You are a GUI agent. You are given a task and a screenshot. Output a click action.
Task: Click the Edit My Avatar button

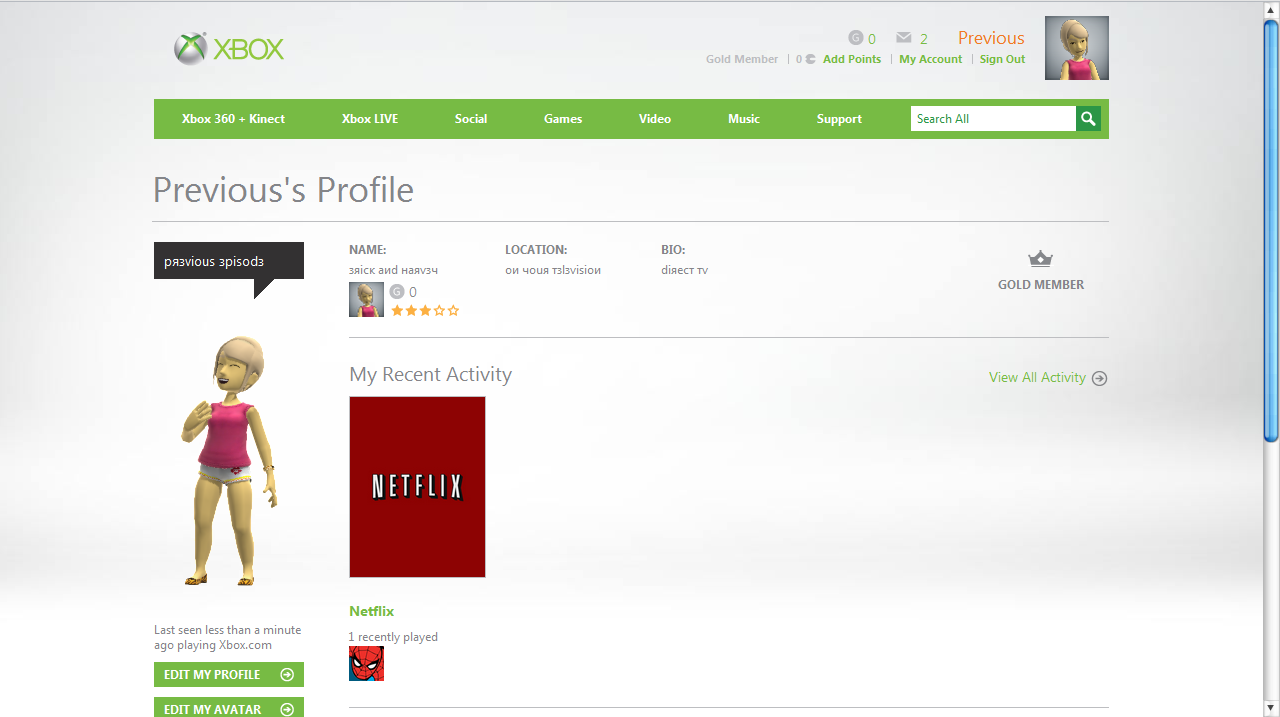click(x=229, y=707)
